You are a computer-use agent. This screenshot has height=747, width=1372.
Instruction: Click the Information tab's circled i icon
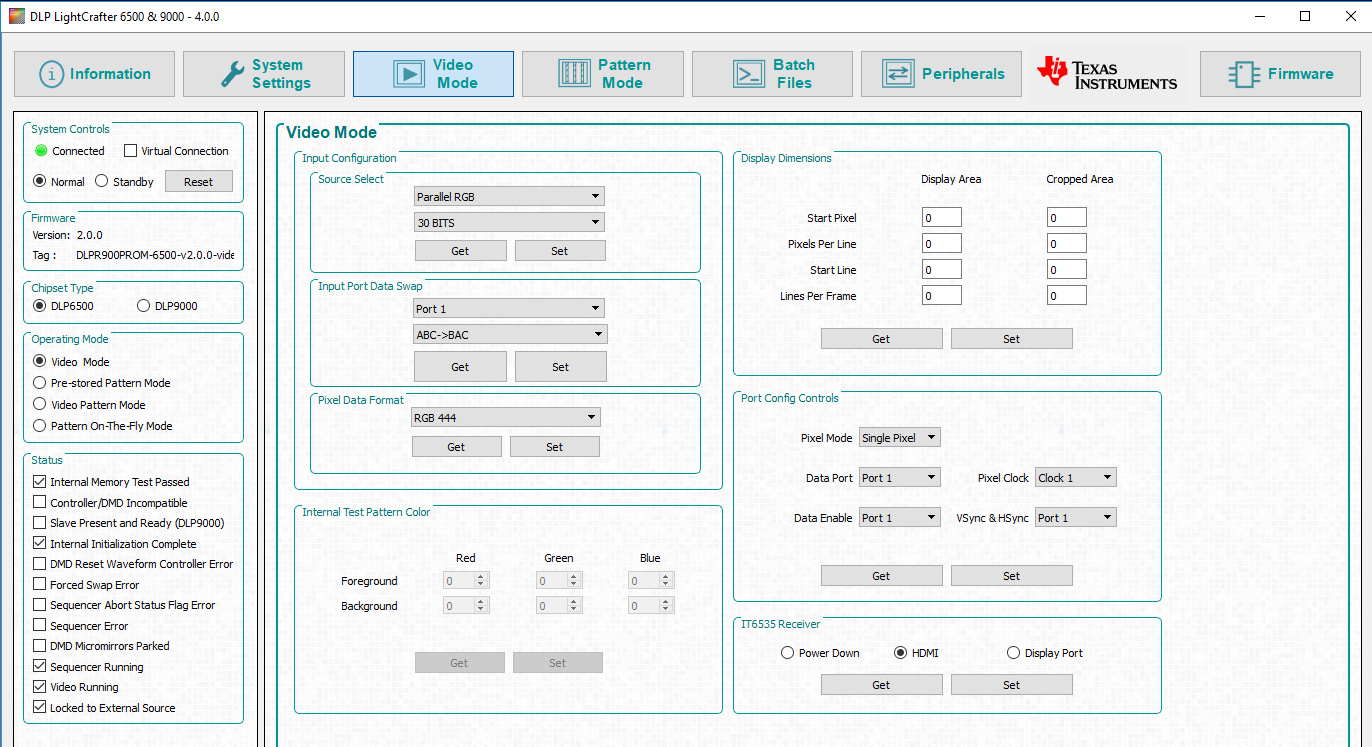coord(51,74)
